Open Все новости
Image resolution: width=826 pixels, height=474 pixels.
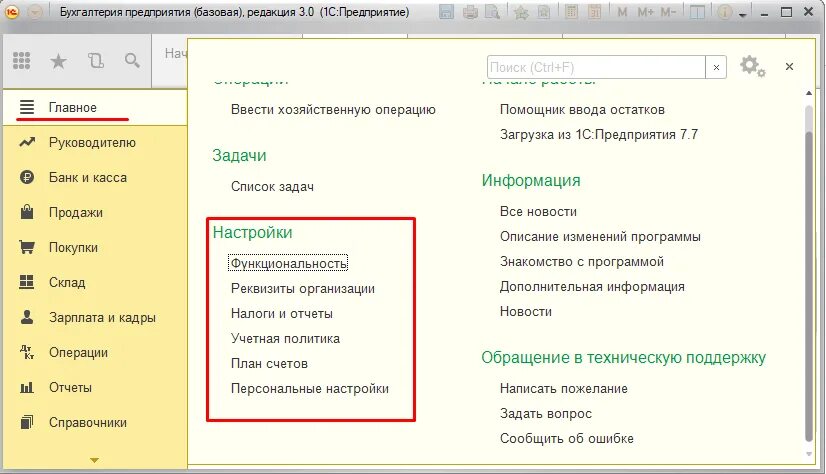point(538,212)
